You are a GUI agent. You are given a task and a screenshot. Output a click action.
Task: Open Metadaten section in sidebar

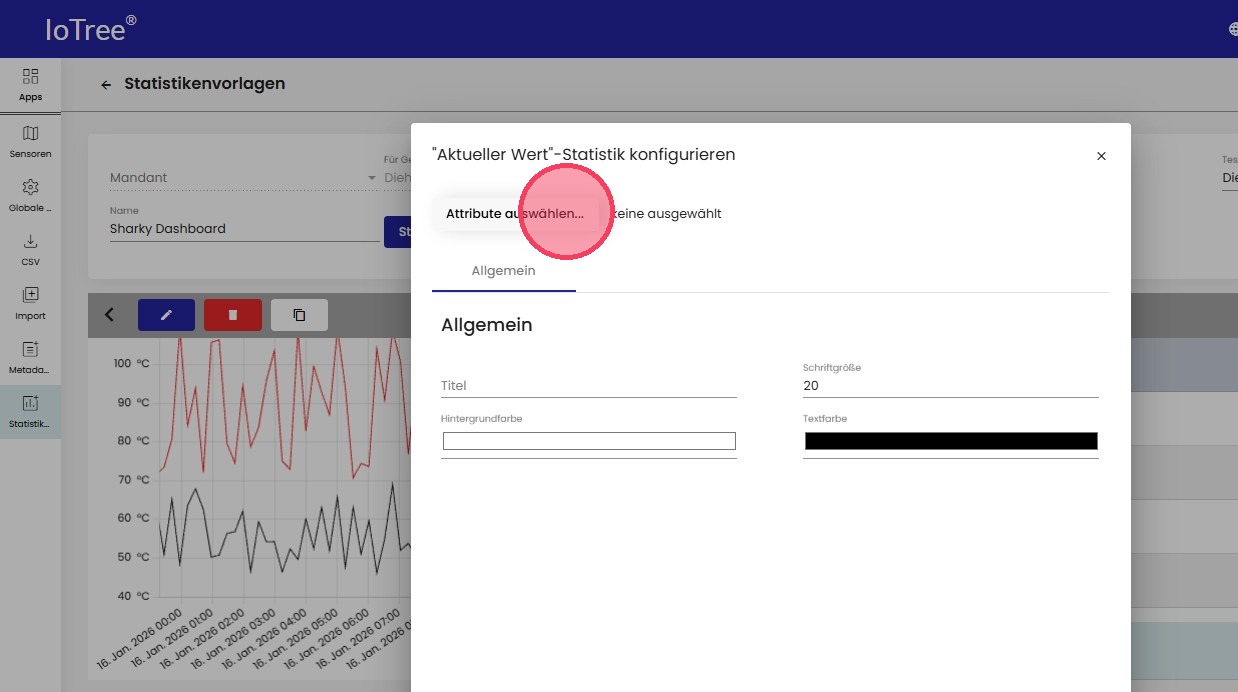click(30, 357)
